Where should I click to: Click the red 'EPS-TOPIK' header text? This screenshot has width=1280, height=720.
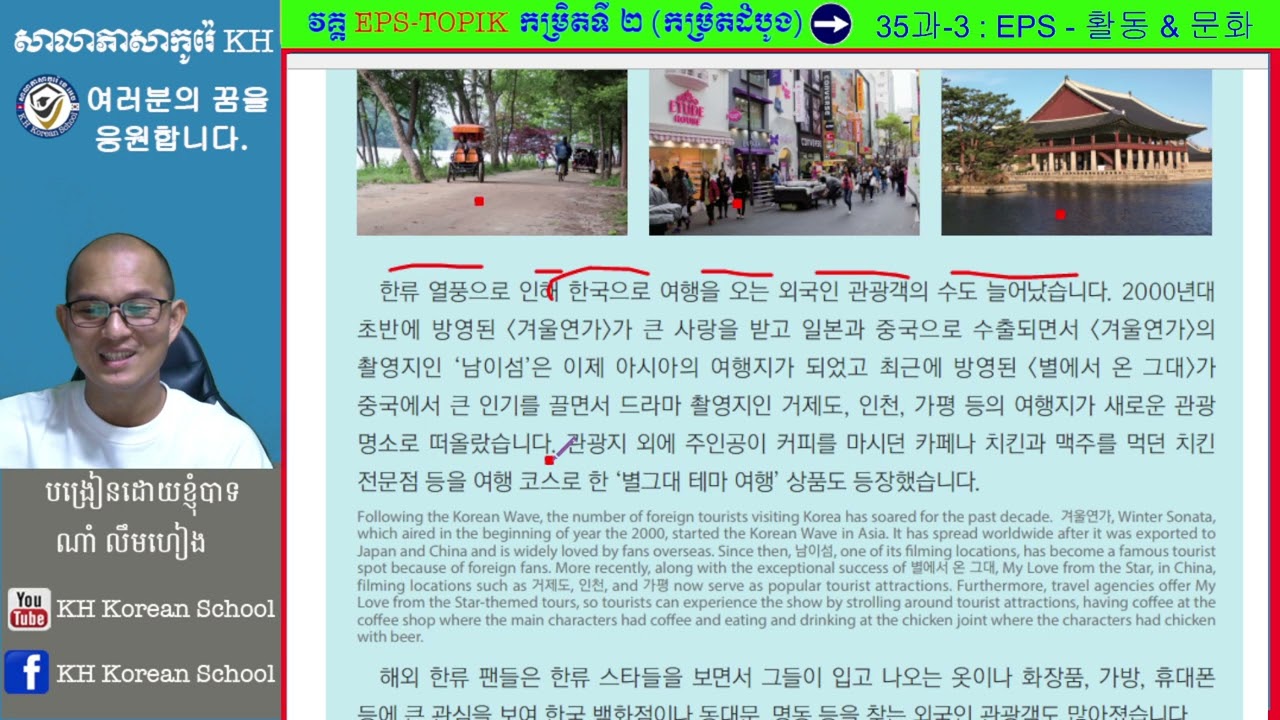431,24
